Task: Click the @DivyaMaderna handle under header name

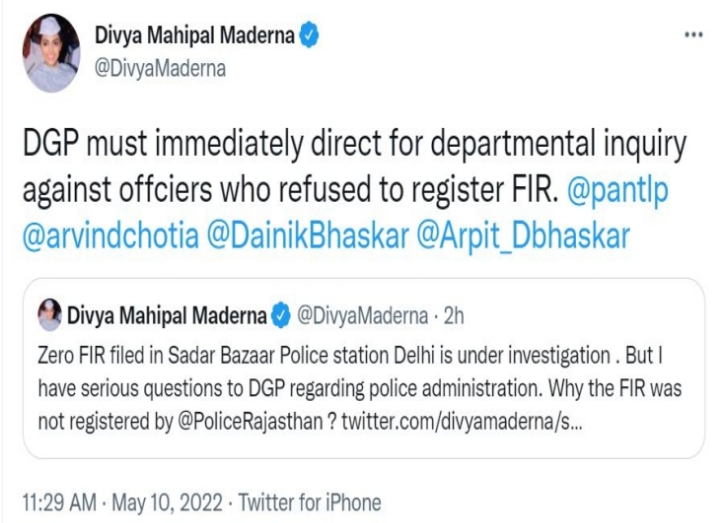Action: click(154, 68)
